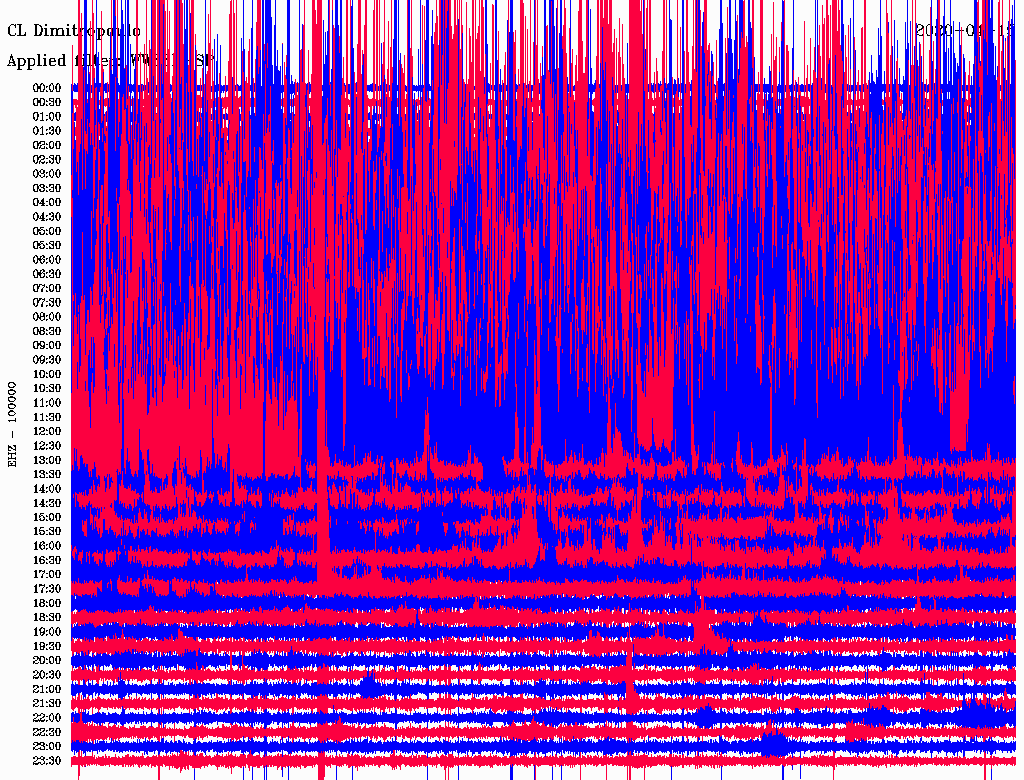
Task: Click the 21:00 time label
Action: coord(47,689)
